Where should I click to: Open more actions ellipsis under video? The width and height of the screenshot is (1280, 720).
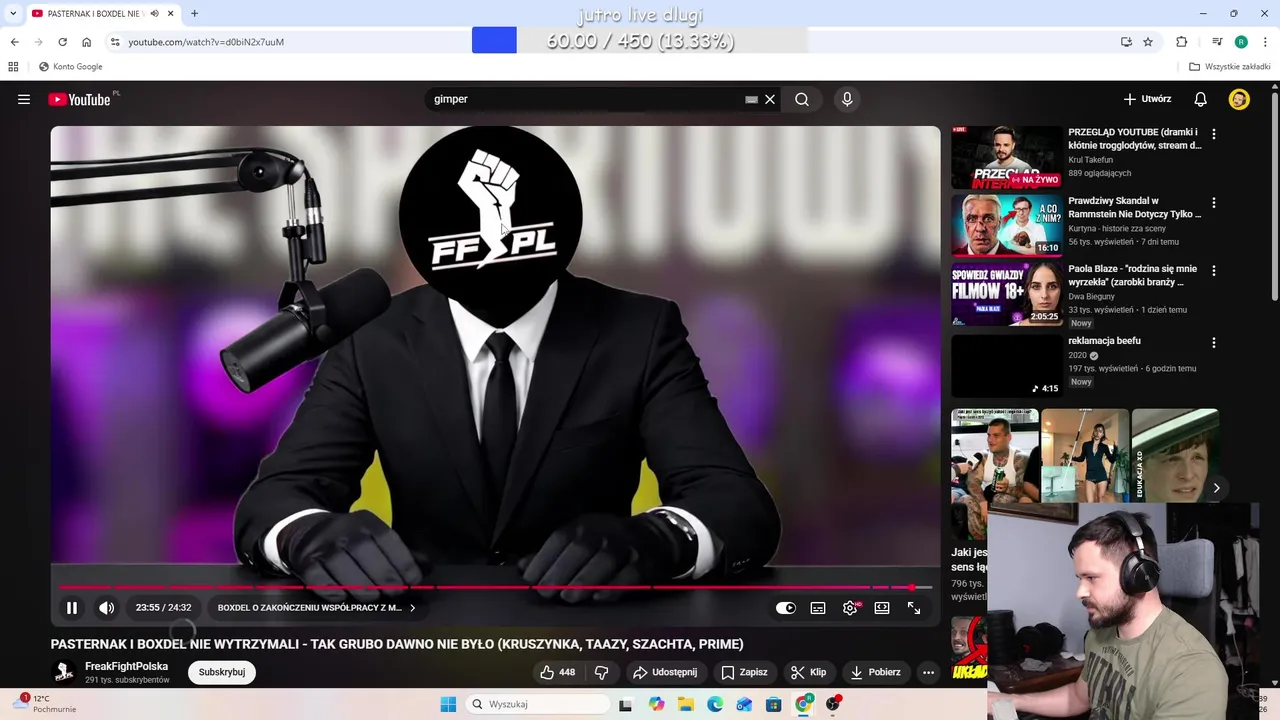coord(929,672)
